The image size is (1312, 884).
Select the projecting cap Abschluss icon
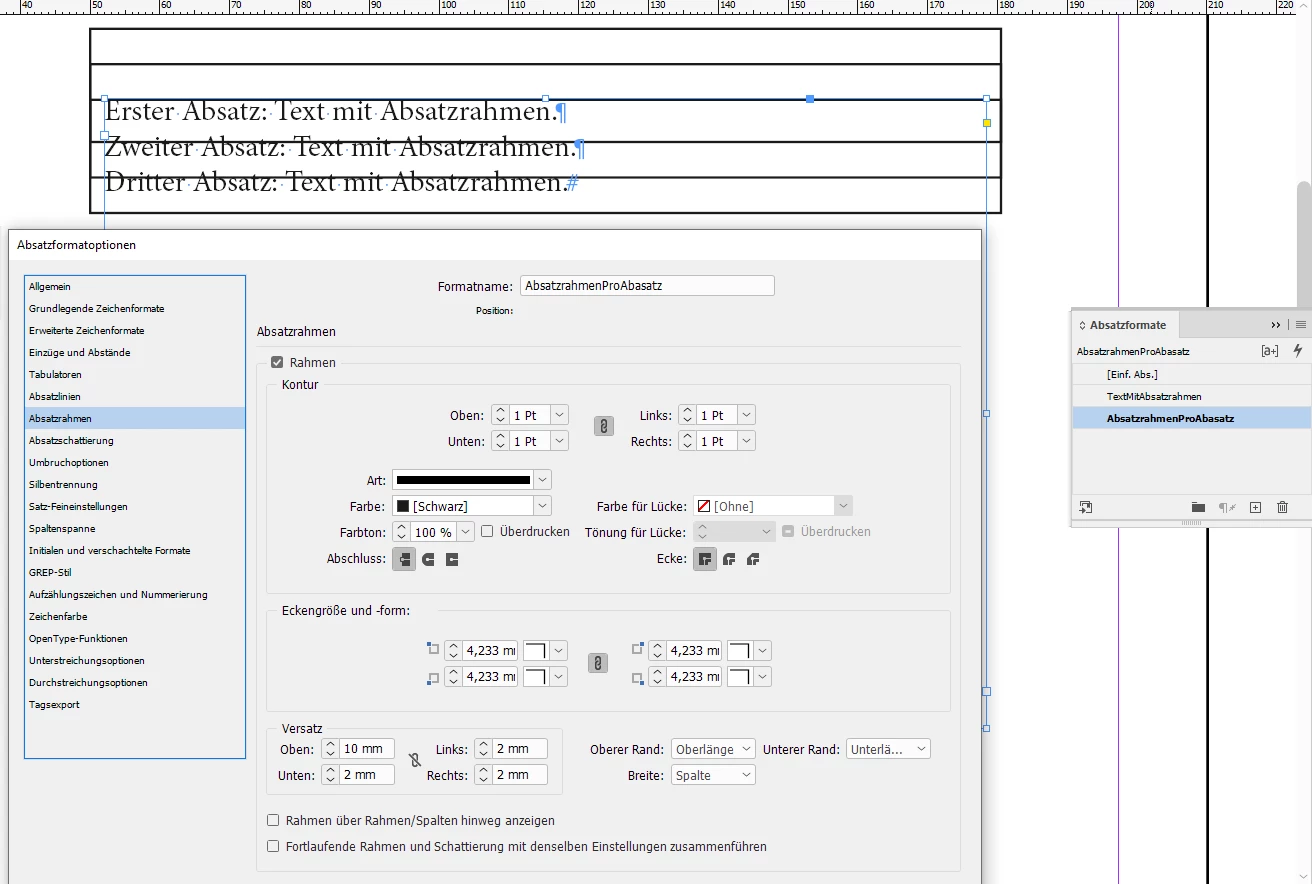(x=452, y=559)
